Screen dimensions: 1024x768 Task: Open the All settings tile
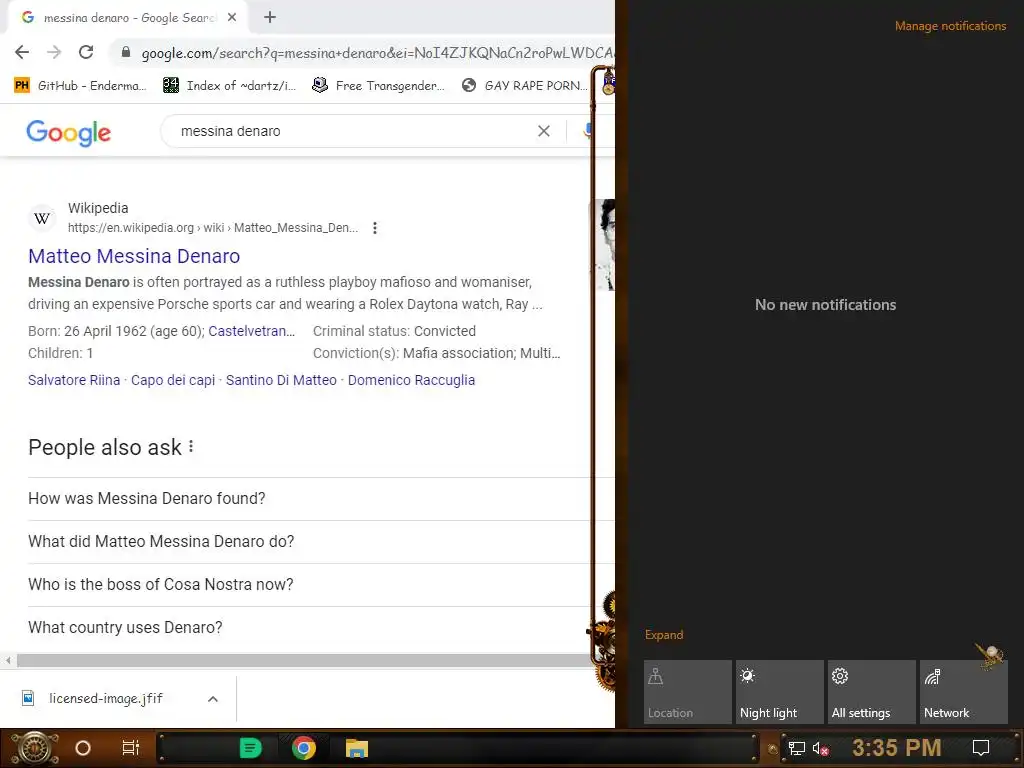872,692
